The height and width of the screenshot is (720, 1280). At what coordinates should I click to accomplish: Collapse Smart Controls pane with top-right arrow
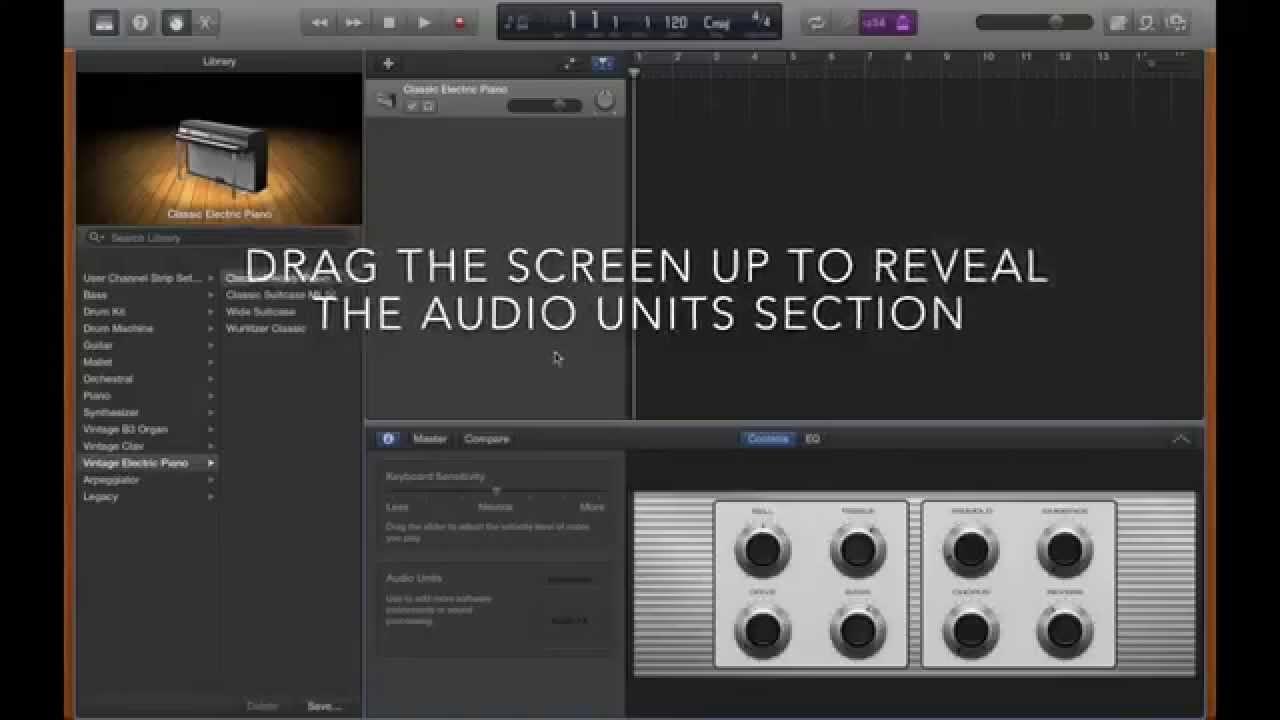1181,439
